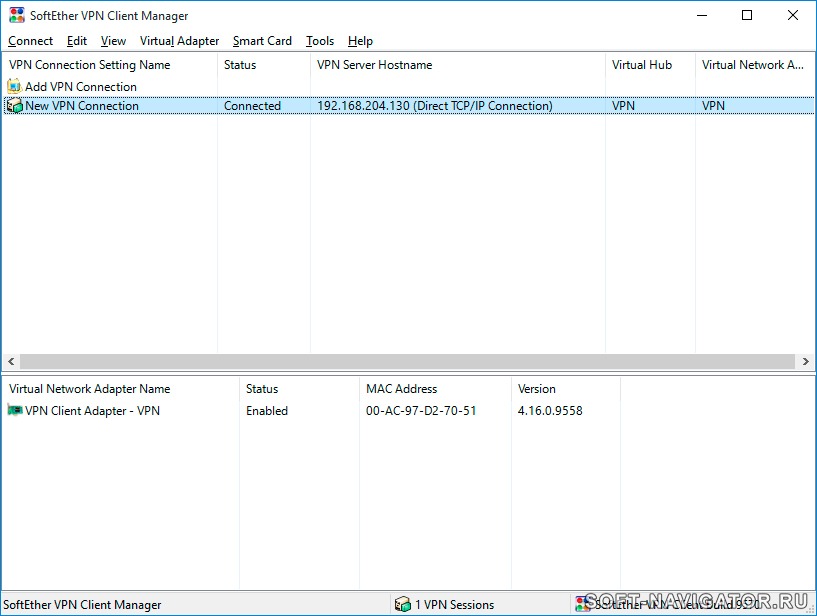Click the right arrow of horizontal scrollbar

tap(806, 361)
